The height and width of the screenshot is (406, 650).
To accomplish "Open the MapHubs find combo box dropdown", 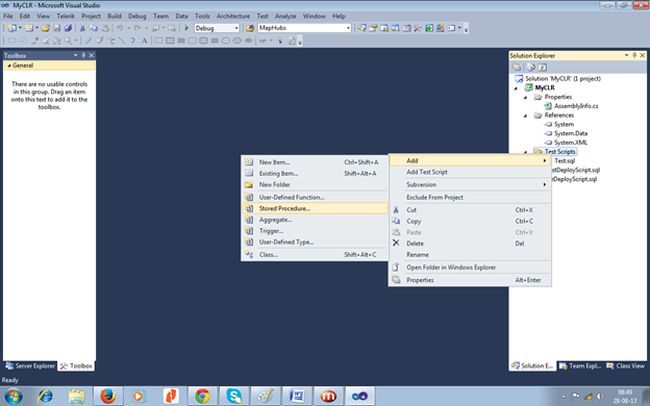I will [348, 28].
